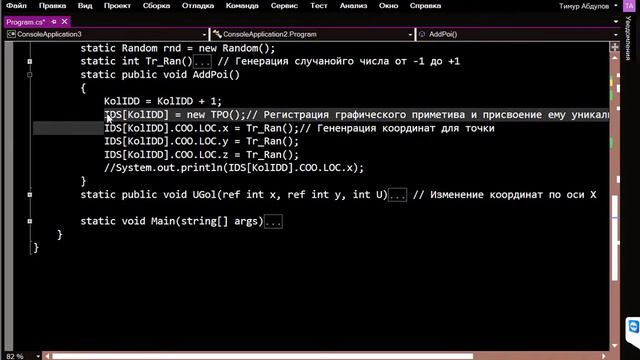Open the Сборка menu
This screenshot has width=640, height=360.
(156, 6)
